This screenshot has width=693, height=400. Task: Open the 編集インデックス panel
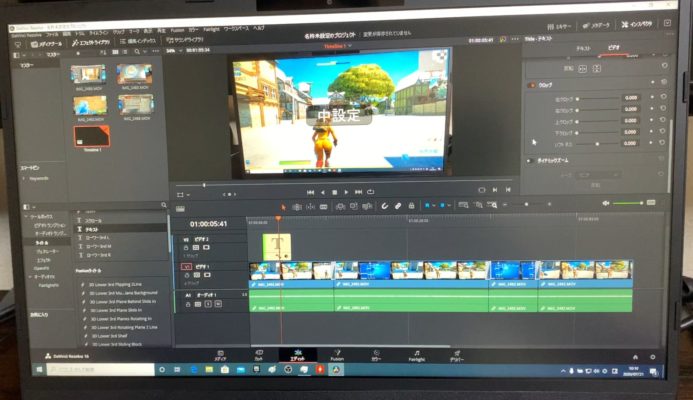pyautogui.click(x=138, y=41)
